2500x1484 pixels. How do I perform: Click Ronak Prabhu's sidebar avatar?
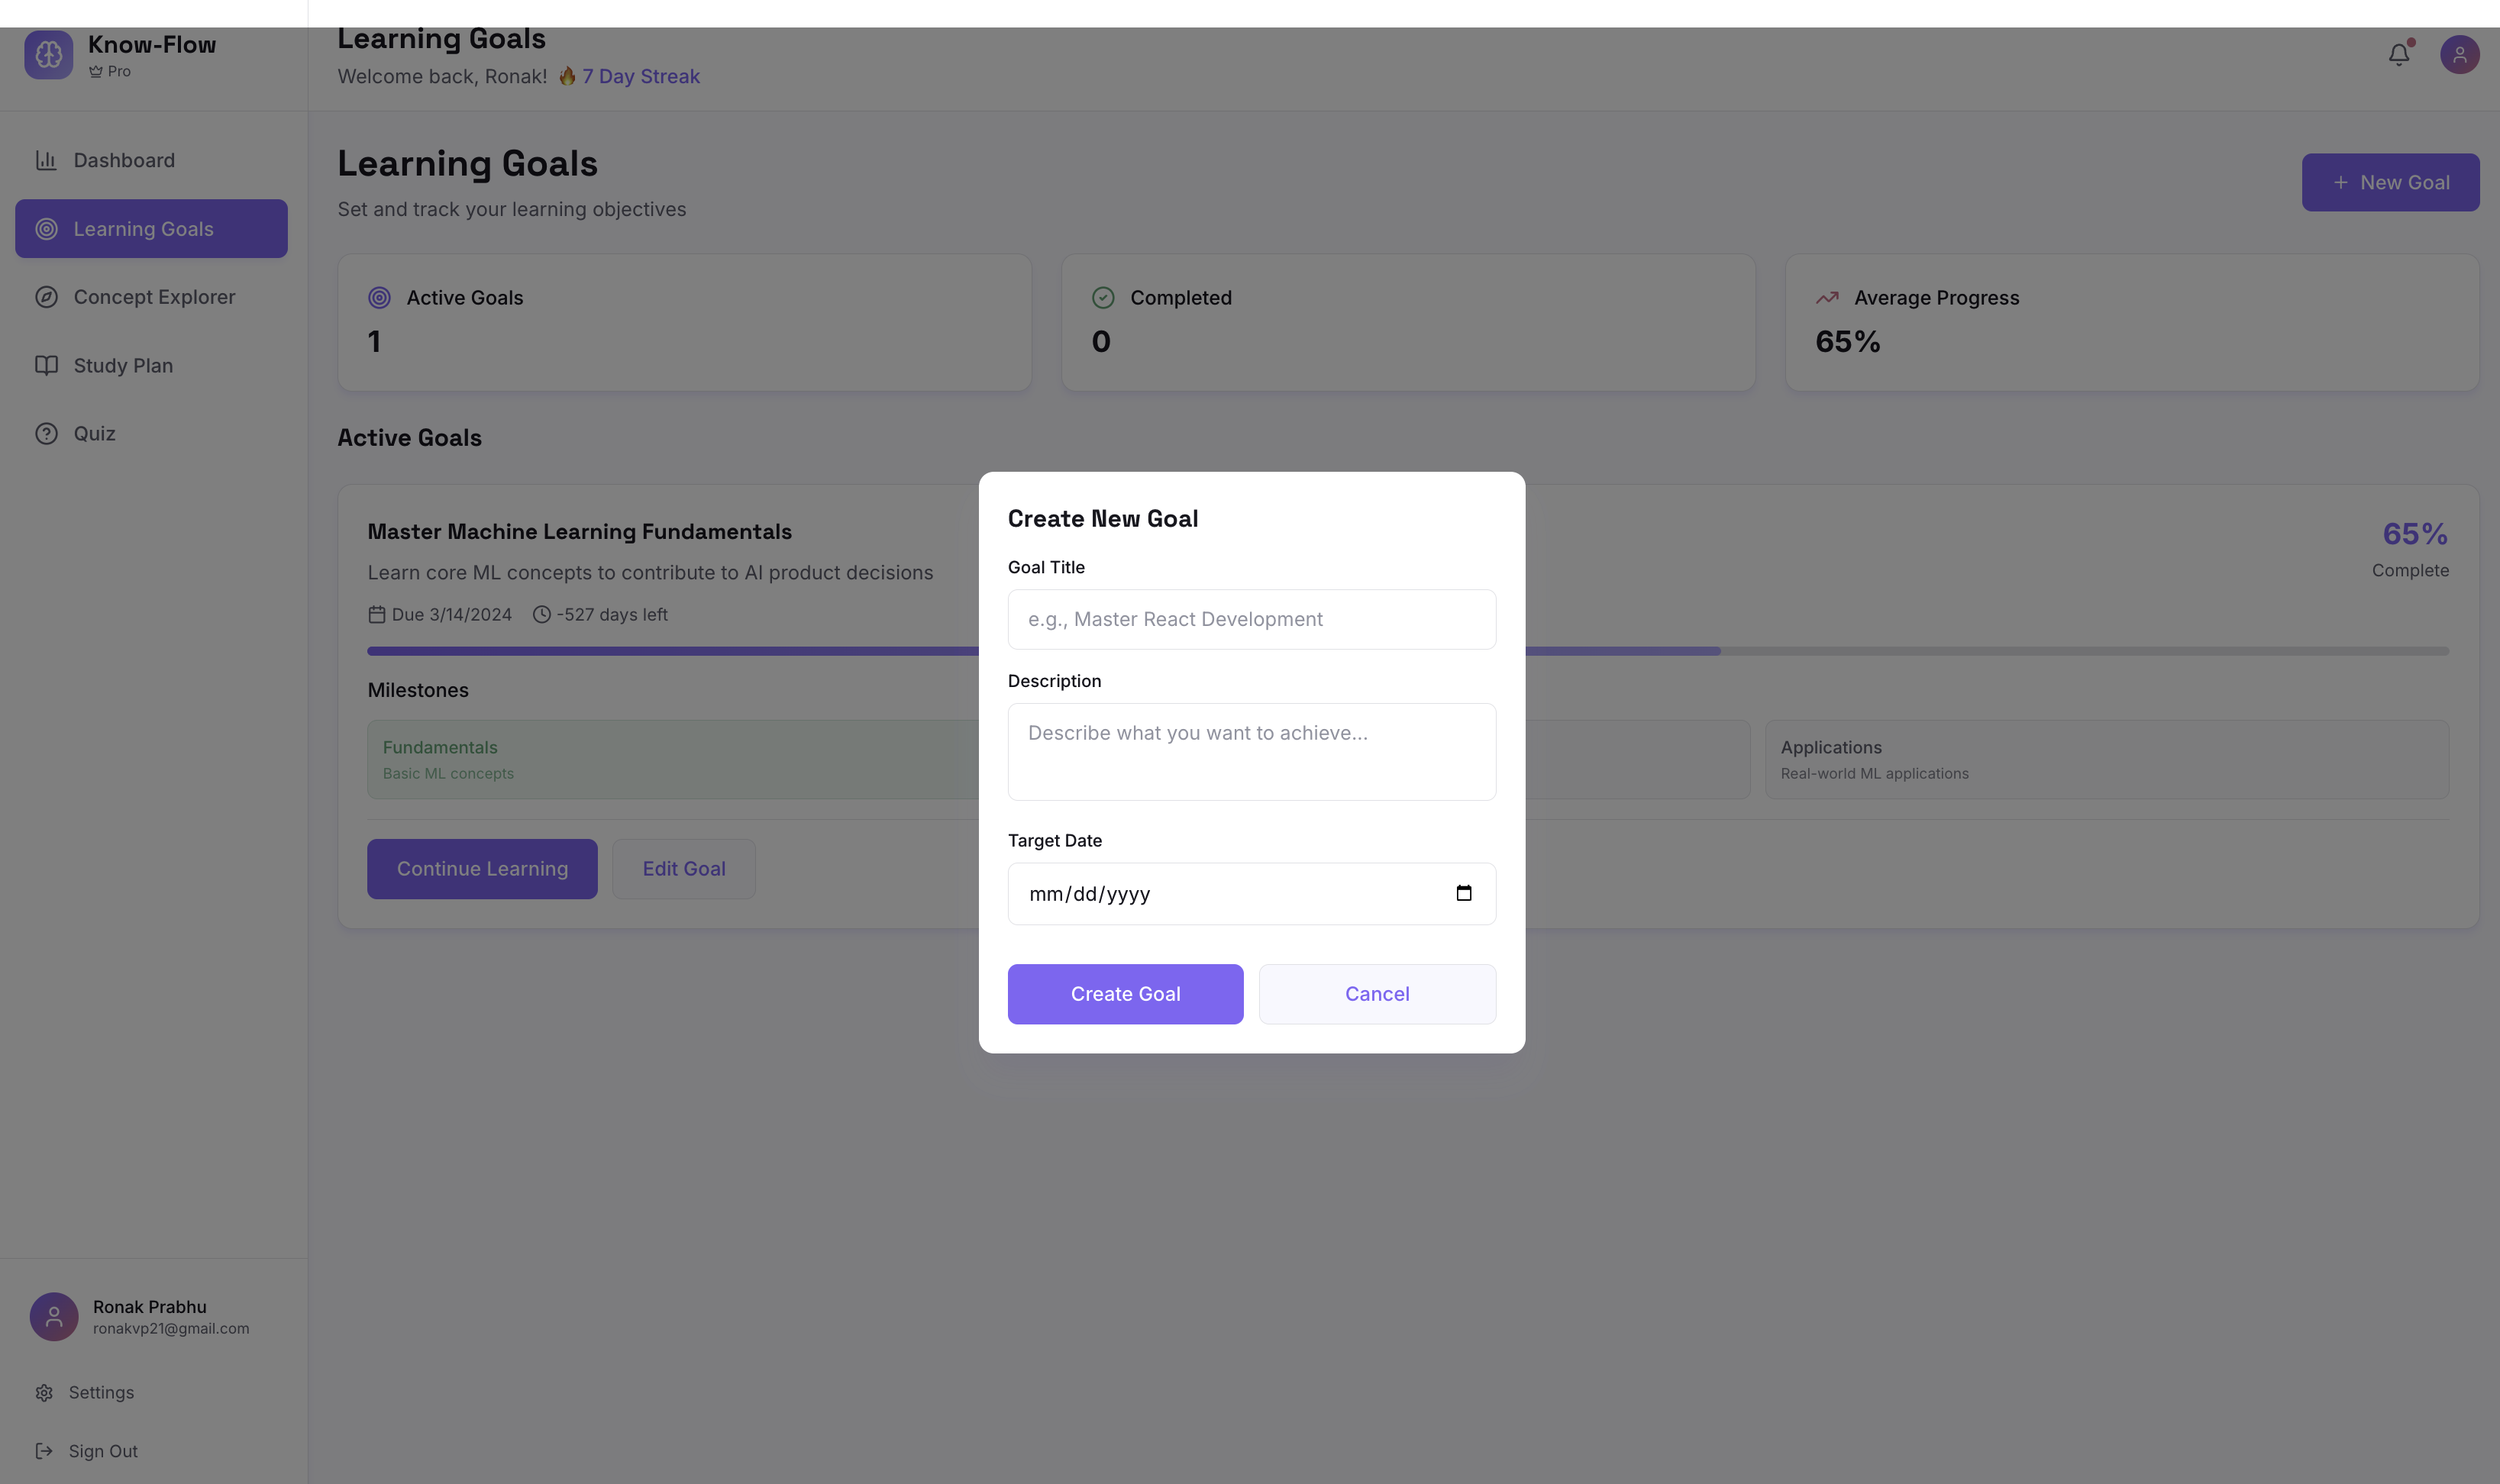click(x=54, y=1316)
